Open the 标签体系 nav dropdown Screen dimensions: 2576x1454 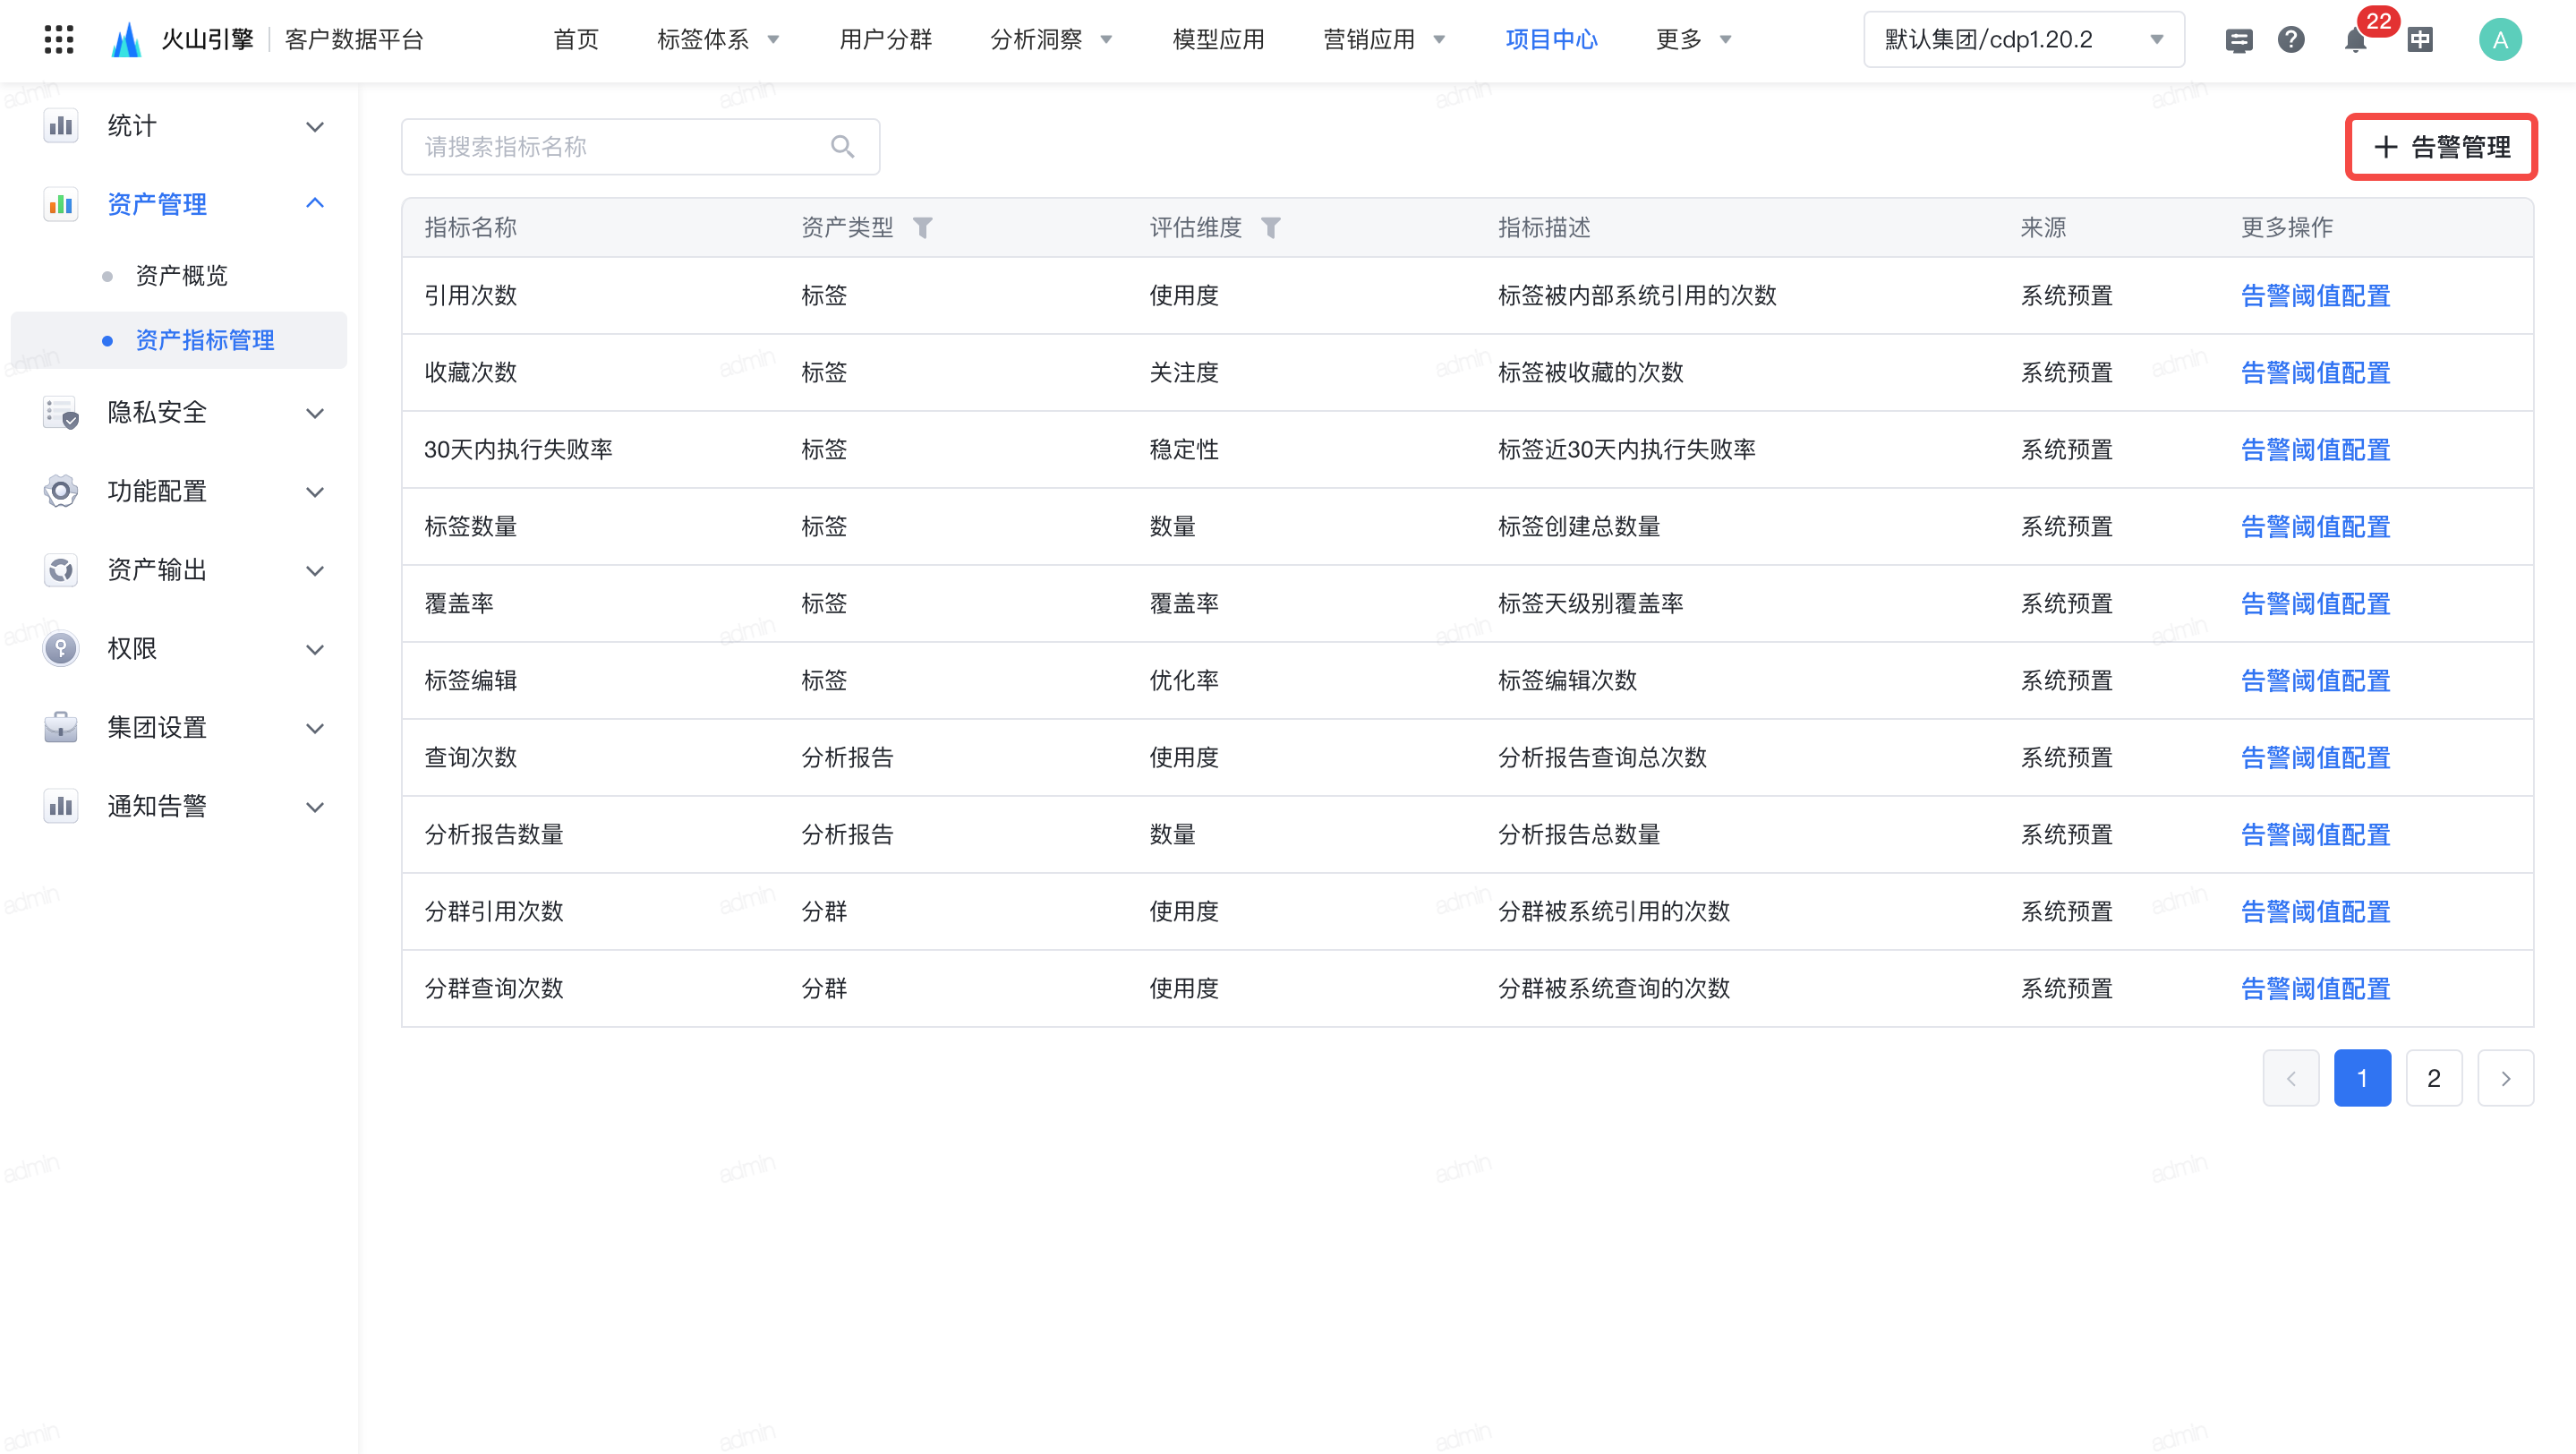point(718,39)
